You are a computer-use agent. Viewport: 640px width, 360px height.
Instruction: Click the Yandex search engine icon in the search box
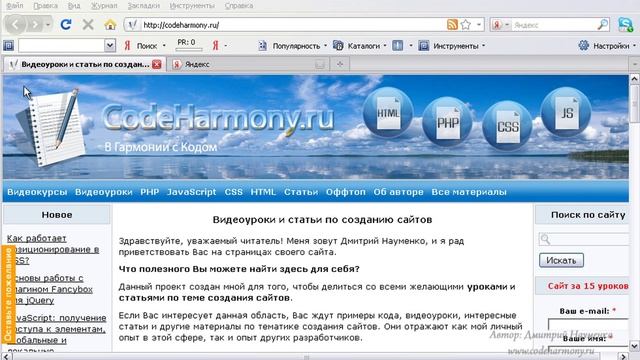[497, 25]
